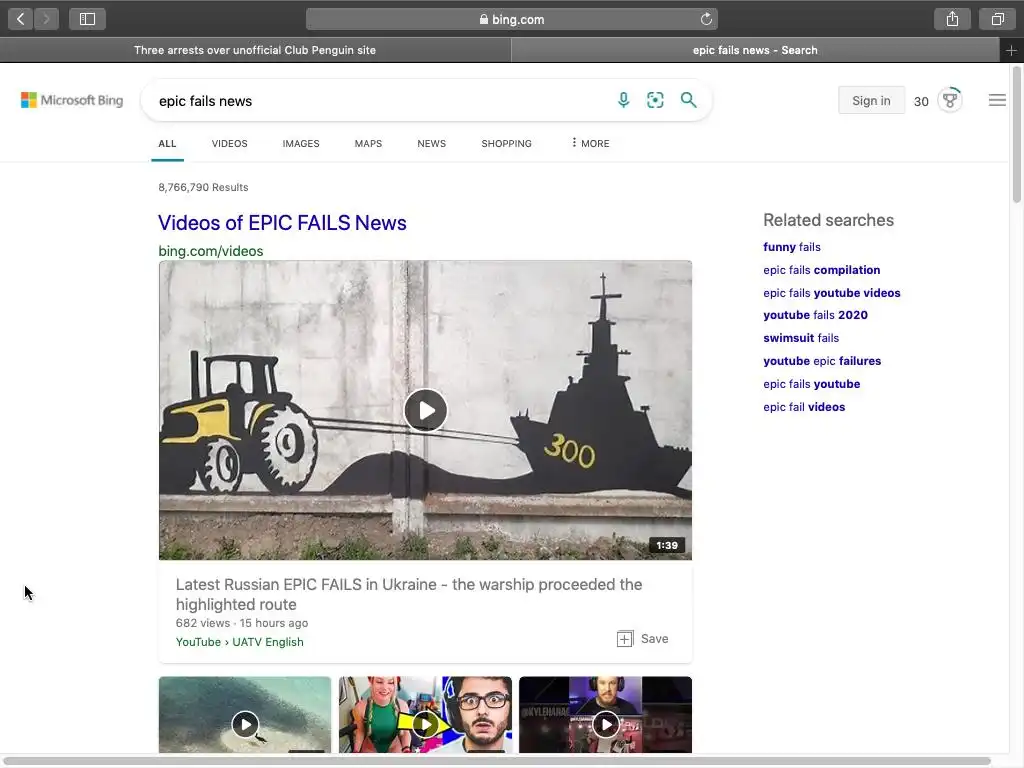Click the 682 views 15 hours ago text

[242, 623]
